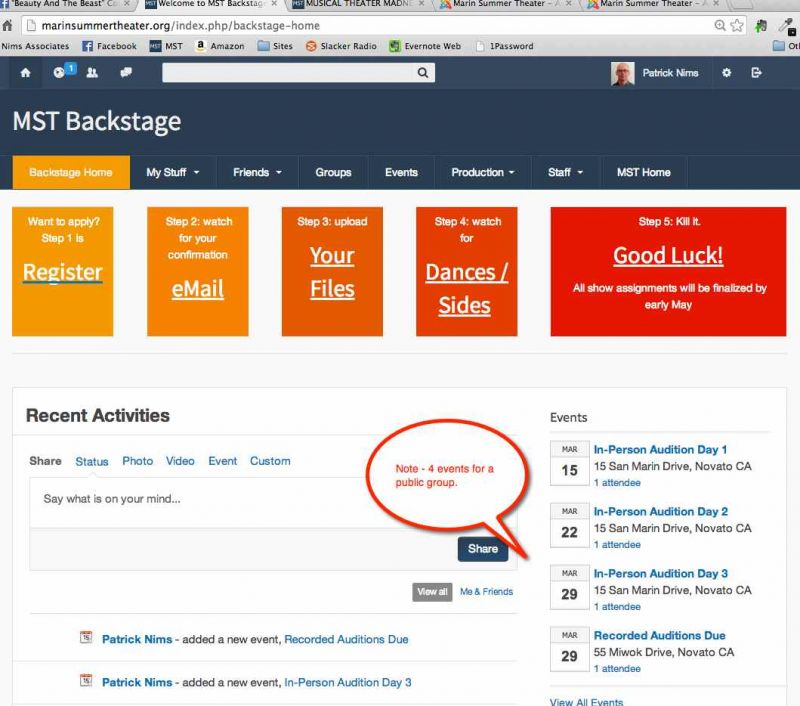This screenshot has height=706, width=800.
Task: Open the Production dropdown menu
Action: tap(482, 172)
